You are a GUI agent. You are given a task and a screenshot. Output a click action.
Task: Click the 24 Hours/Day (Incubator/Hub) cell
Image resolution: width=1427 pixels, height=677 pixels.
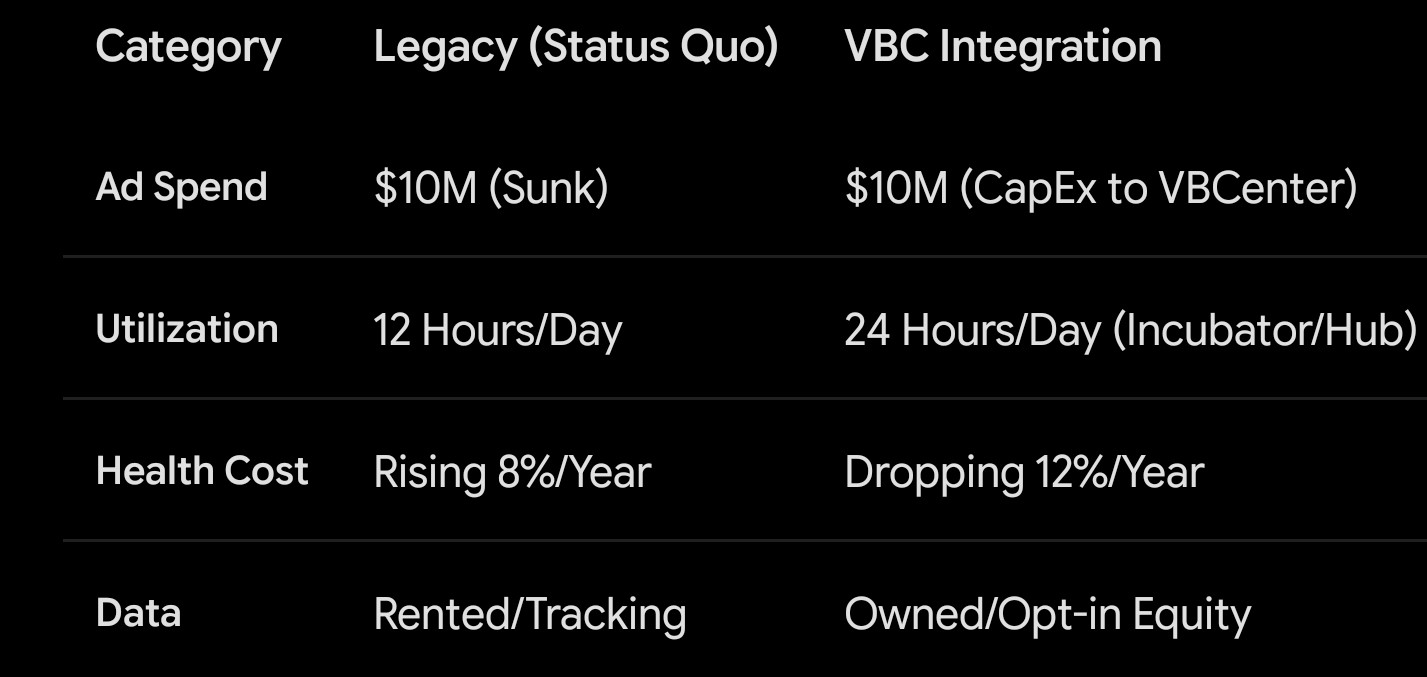(1131, 330)
